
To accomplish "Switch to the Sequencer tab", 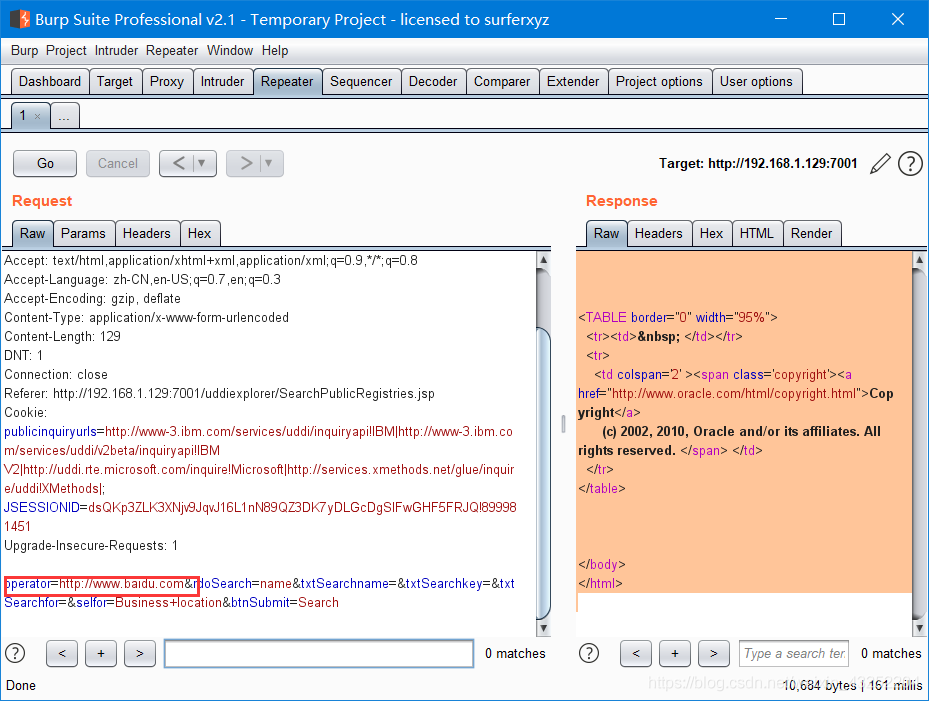I will click(x=361, y=81).
